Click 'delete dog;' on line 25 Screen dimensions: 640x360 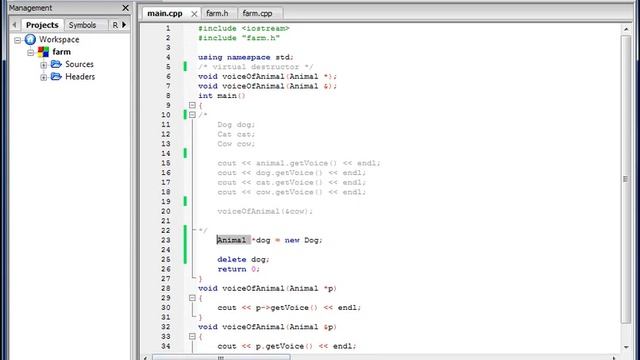(x=243, y=260)
